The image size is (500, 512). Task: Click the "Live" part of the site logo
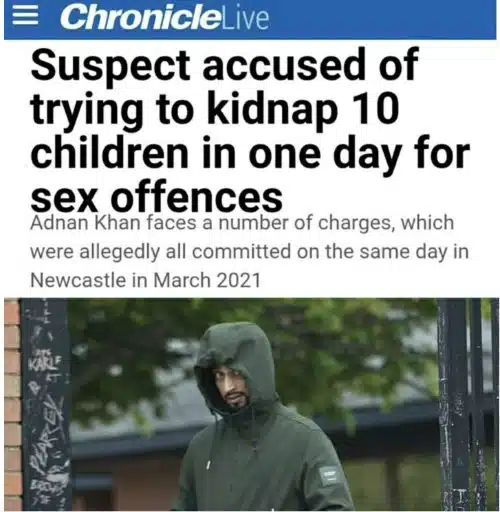[245, 19]
